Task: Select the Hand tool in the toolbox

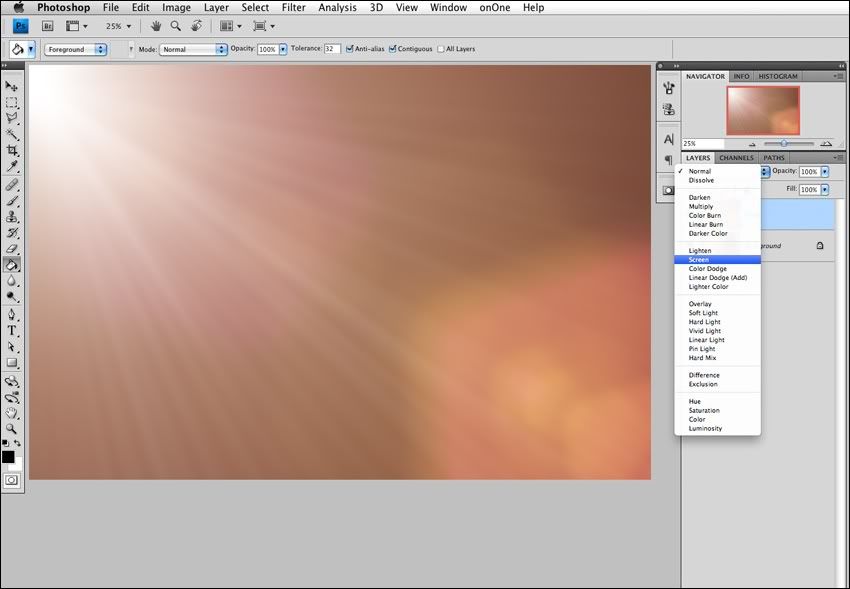Action: pyautogui.click(x=11, y=413)
